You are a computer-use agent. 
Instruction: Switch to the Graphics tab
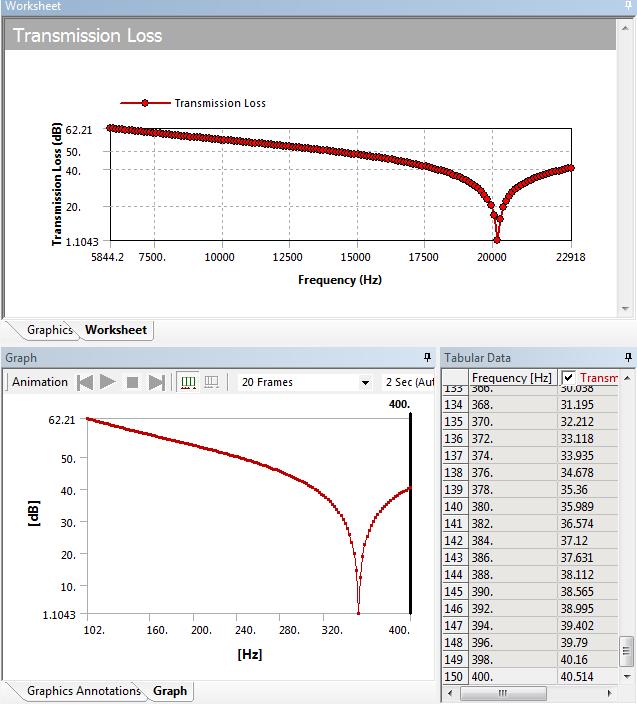tap(50, 330)
